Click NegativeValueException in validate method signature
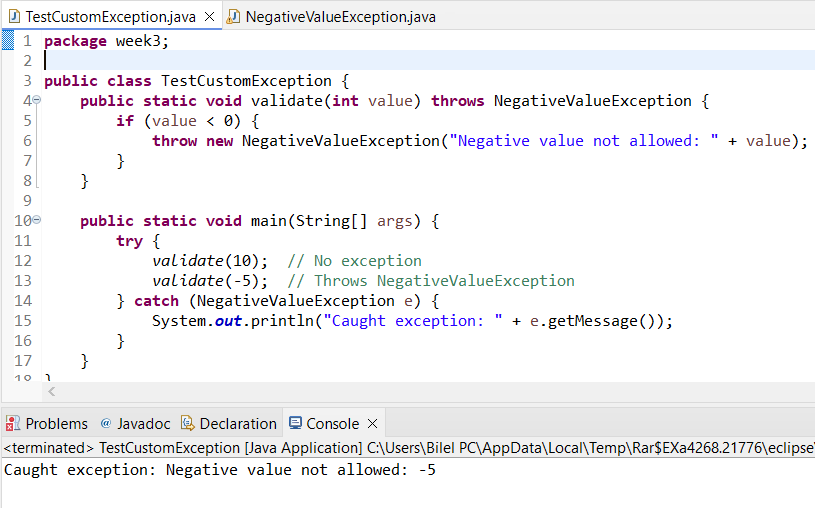The width and height of the screenshot is (815, 508). click(593, 101)
